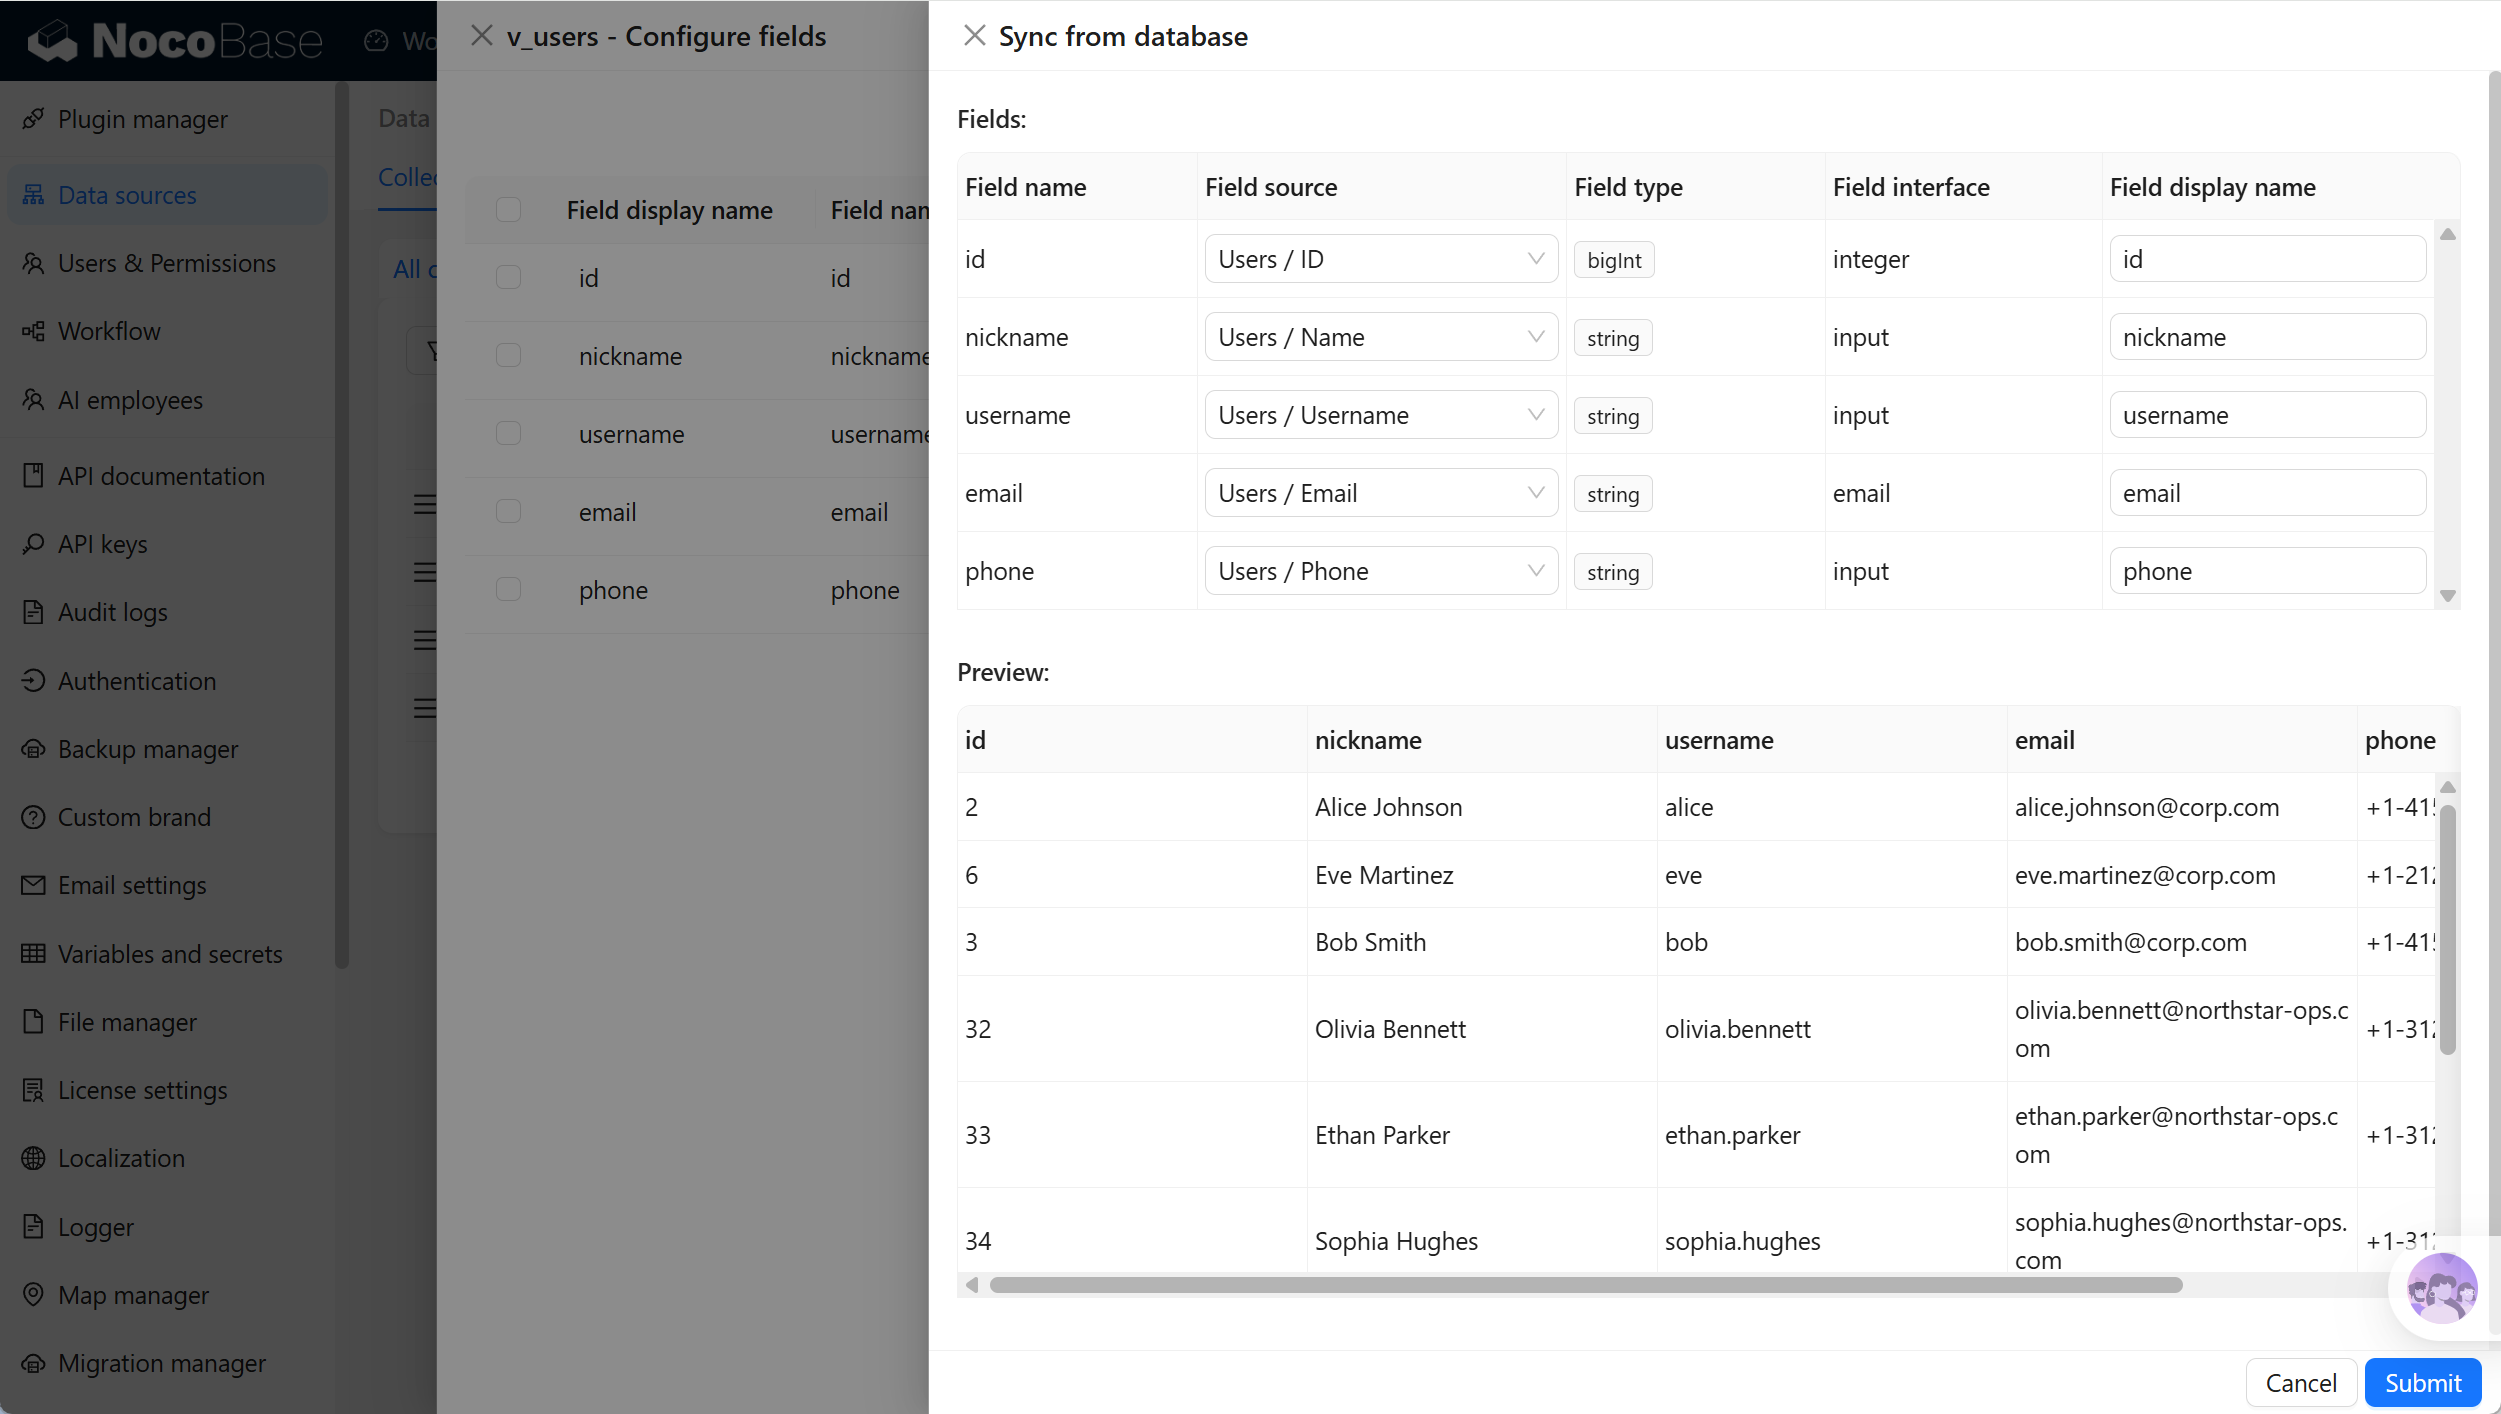This screenshot has width=2501, height=1414.
Task: Click display name input for email
Action: pos(2268,493)
